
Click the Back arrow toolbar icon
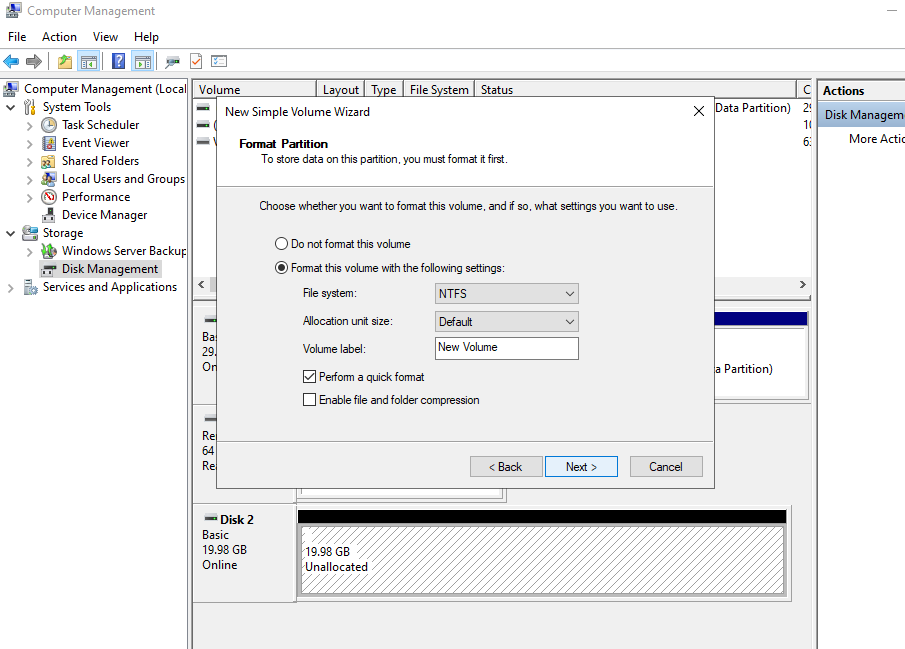11,61
